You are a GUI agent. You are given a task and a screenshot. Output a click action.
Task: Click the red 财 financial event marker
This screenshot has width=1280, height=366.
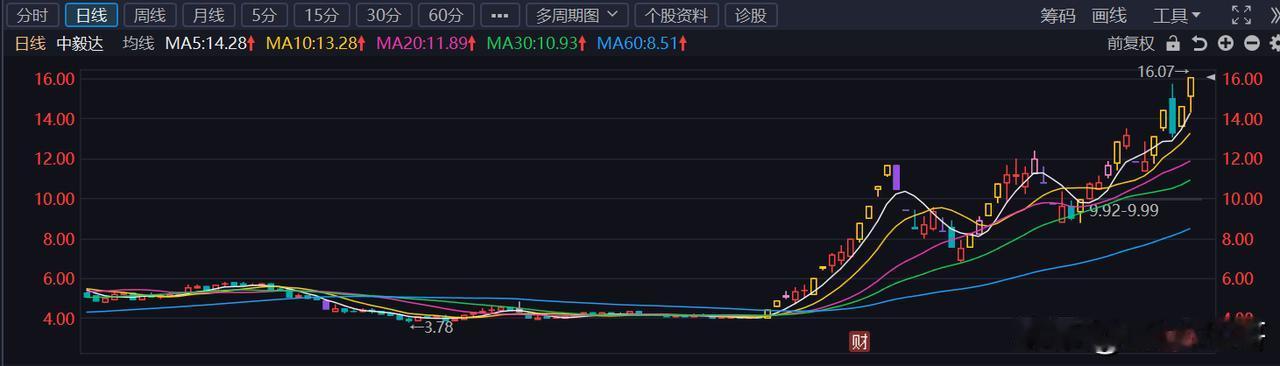(x=860, y=342)
